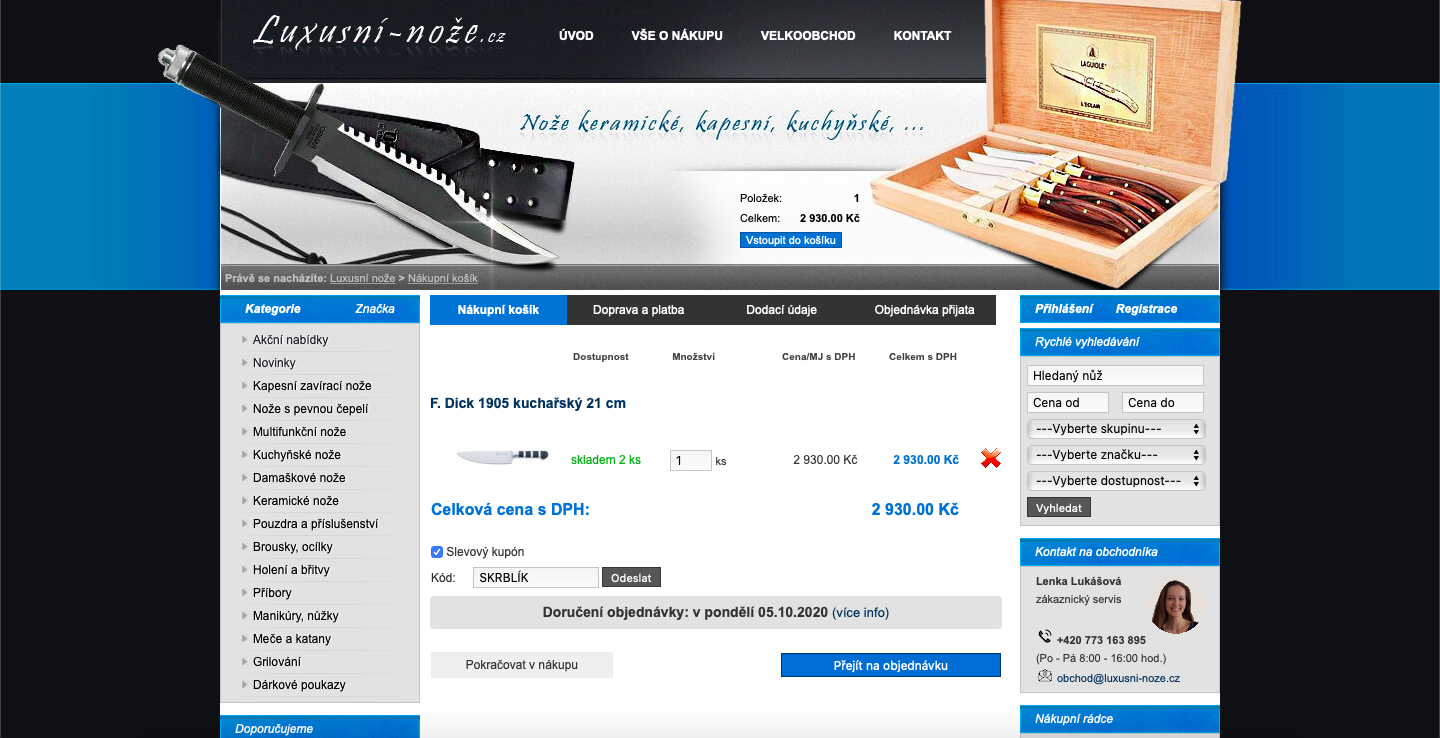Image resolution: width=1440 pixels, height=738 pixels.
Task: Open the Registrace tab
Action: [1146, 309]
